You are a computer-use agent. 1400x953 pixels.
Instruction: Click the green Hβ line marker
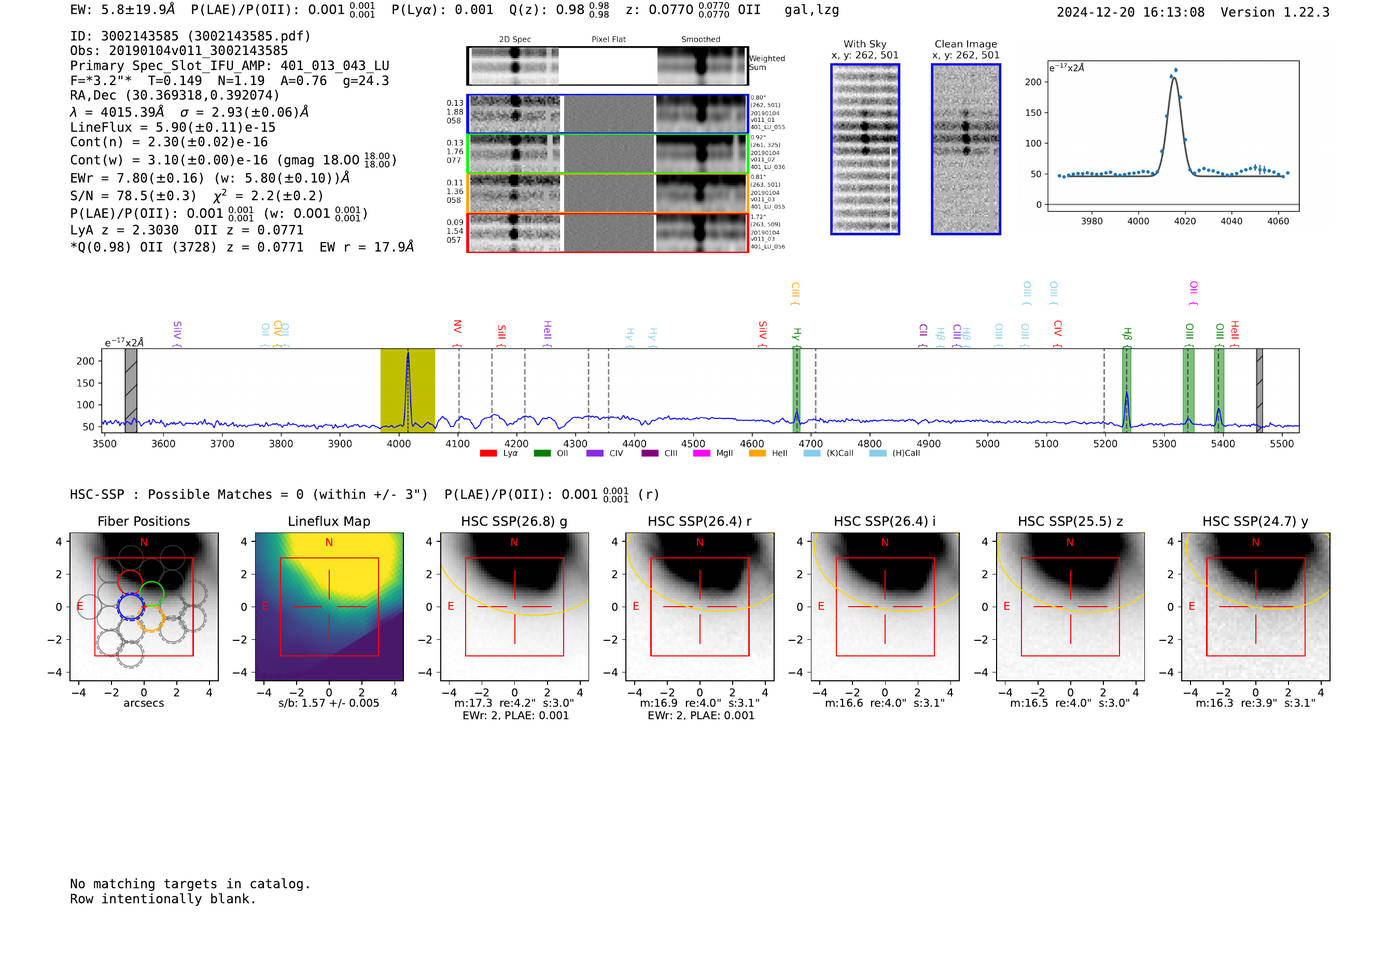[x=1126, y=390]
